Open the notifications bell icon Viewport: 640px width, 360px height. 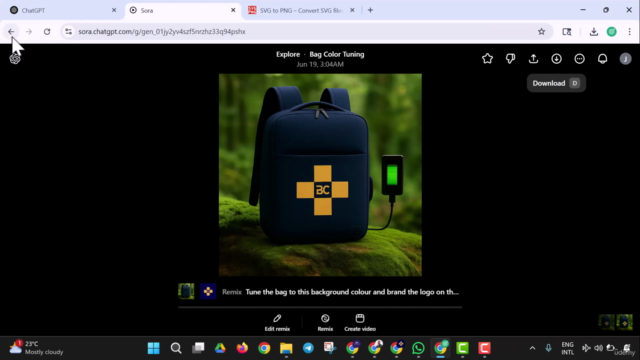coord(602,59)
